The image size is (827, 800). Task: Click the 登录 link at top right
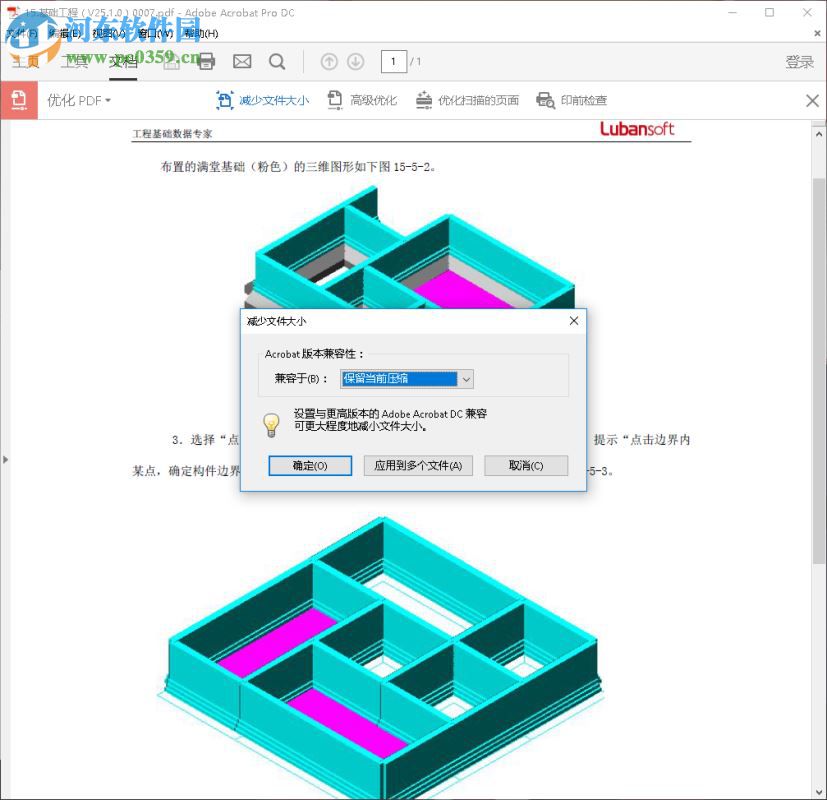coord(800,61)
